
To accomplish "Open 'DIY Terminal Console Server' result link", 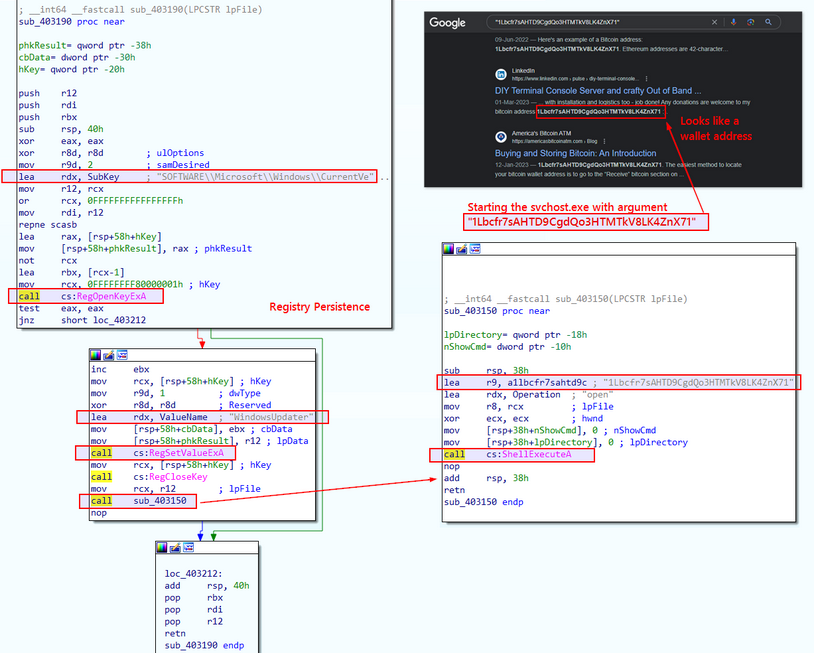I will tap(598, 90).
